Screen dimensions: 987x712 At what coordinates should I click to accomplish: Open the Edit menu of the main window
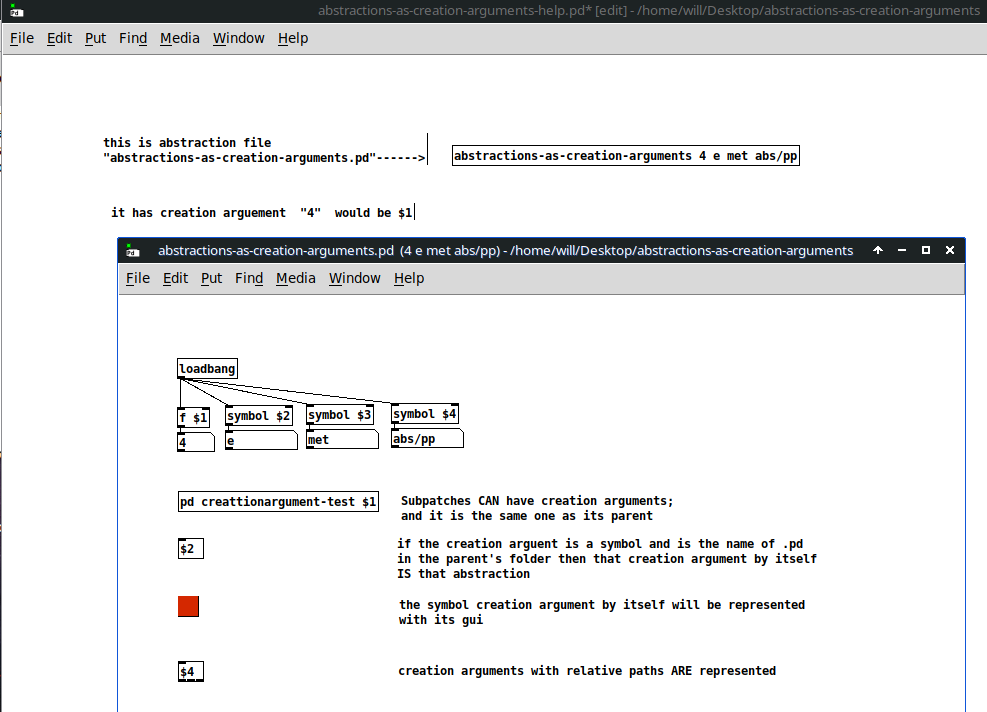pos(59,38)
